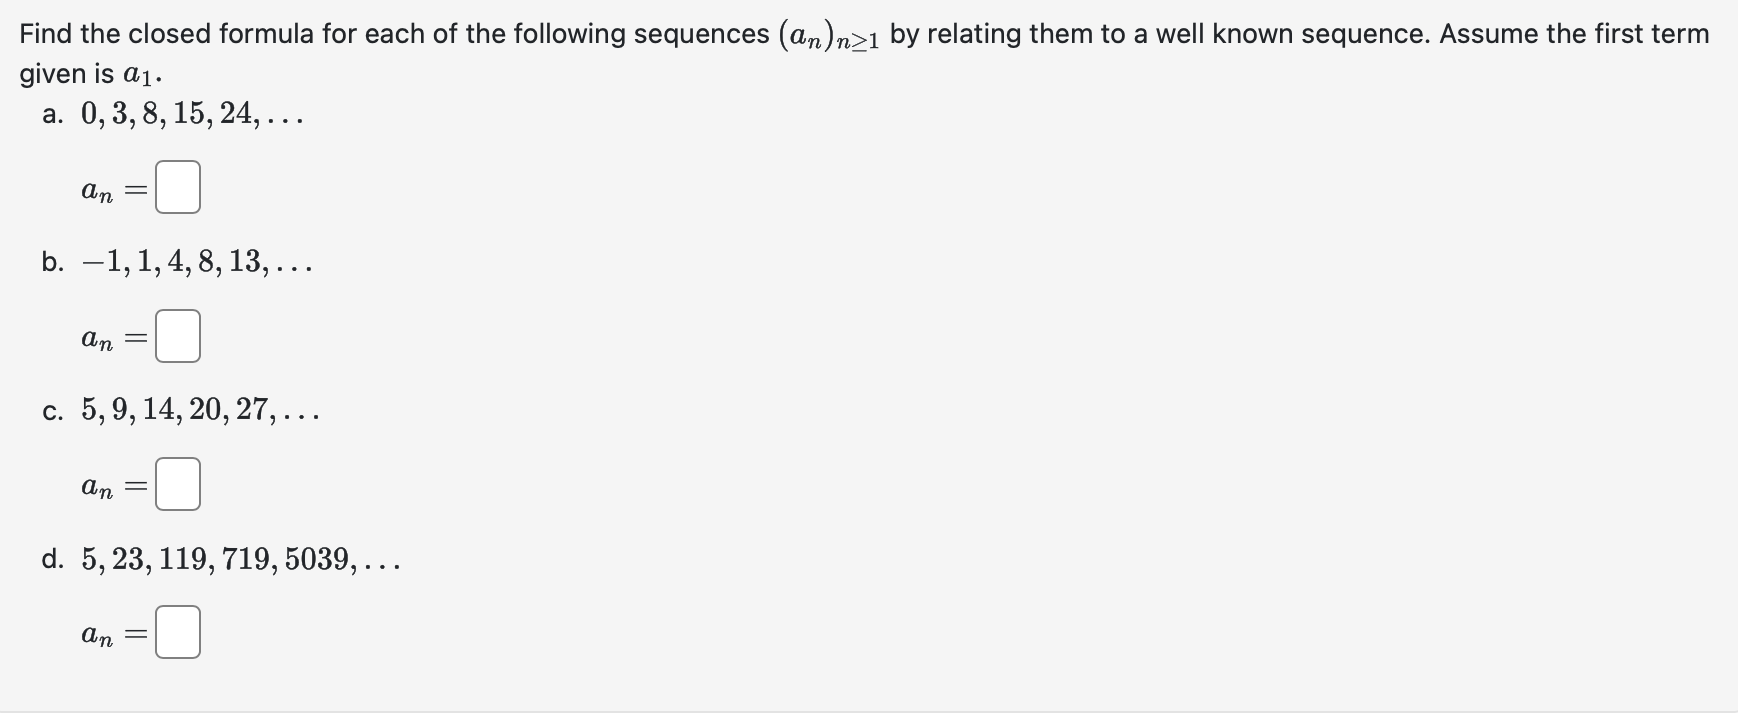Click the answer box for sequence d
Image resolution: width=1738 pixels, height=716 pixels.
click(178, 631)
